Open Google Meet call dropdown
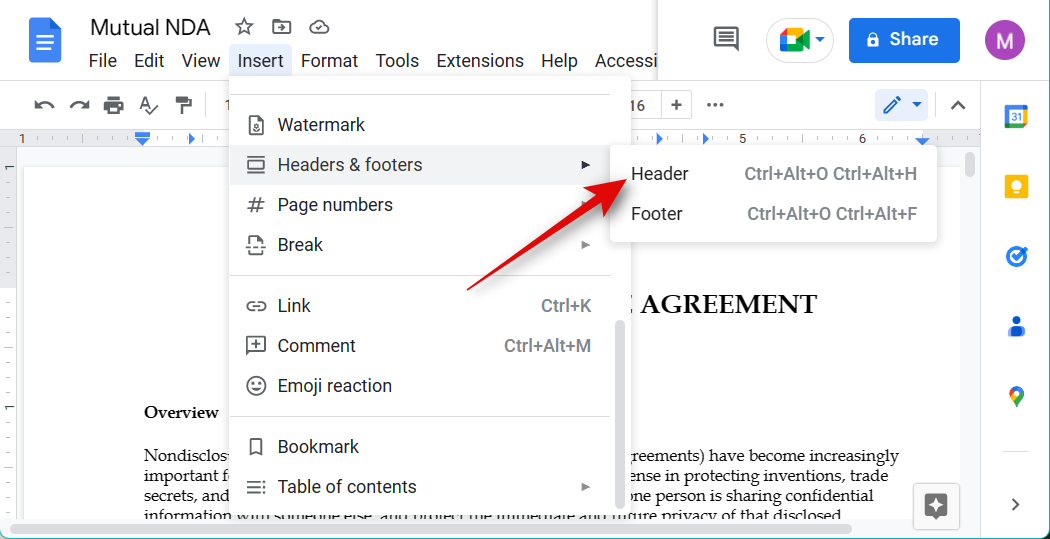Image resolution: width=1050 pixels, height=539 pixels. coord(800,40)
